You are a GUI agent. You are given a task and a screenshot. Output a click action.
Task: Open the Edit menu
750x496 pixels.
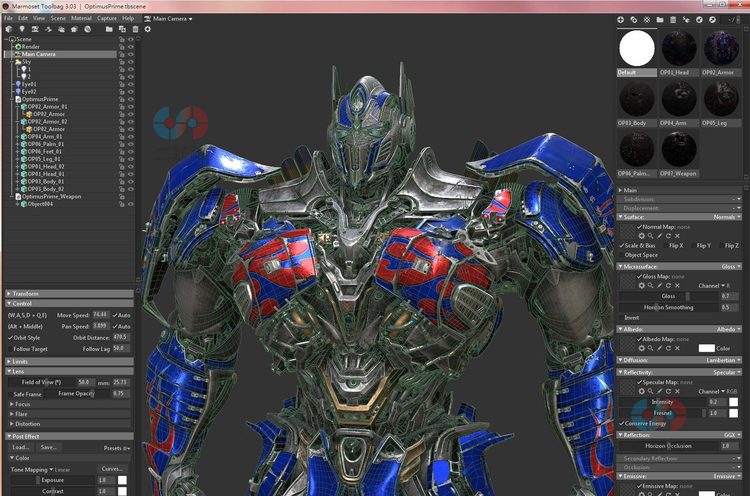(23, 18)
